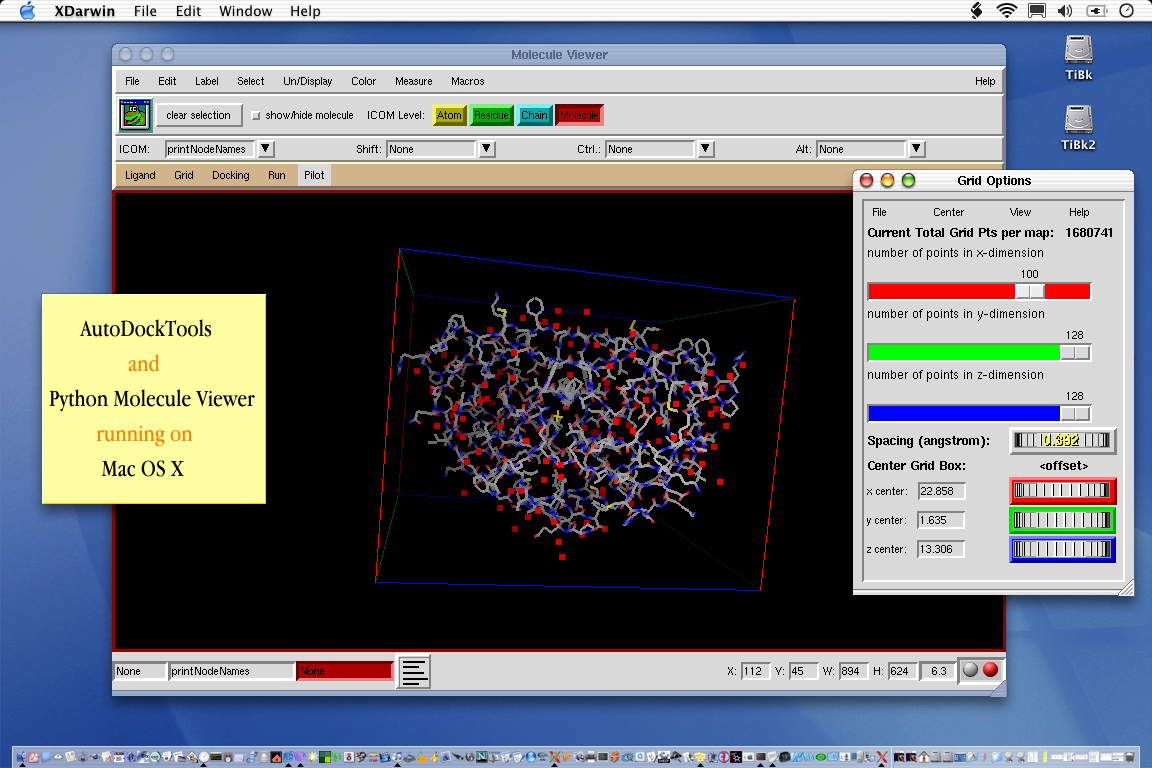Screen dimensions: 1152x768
Task: Click the red round indicator in status bar
Action: point(990,670)
